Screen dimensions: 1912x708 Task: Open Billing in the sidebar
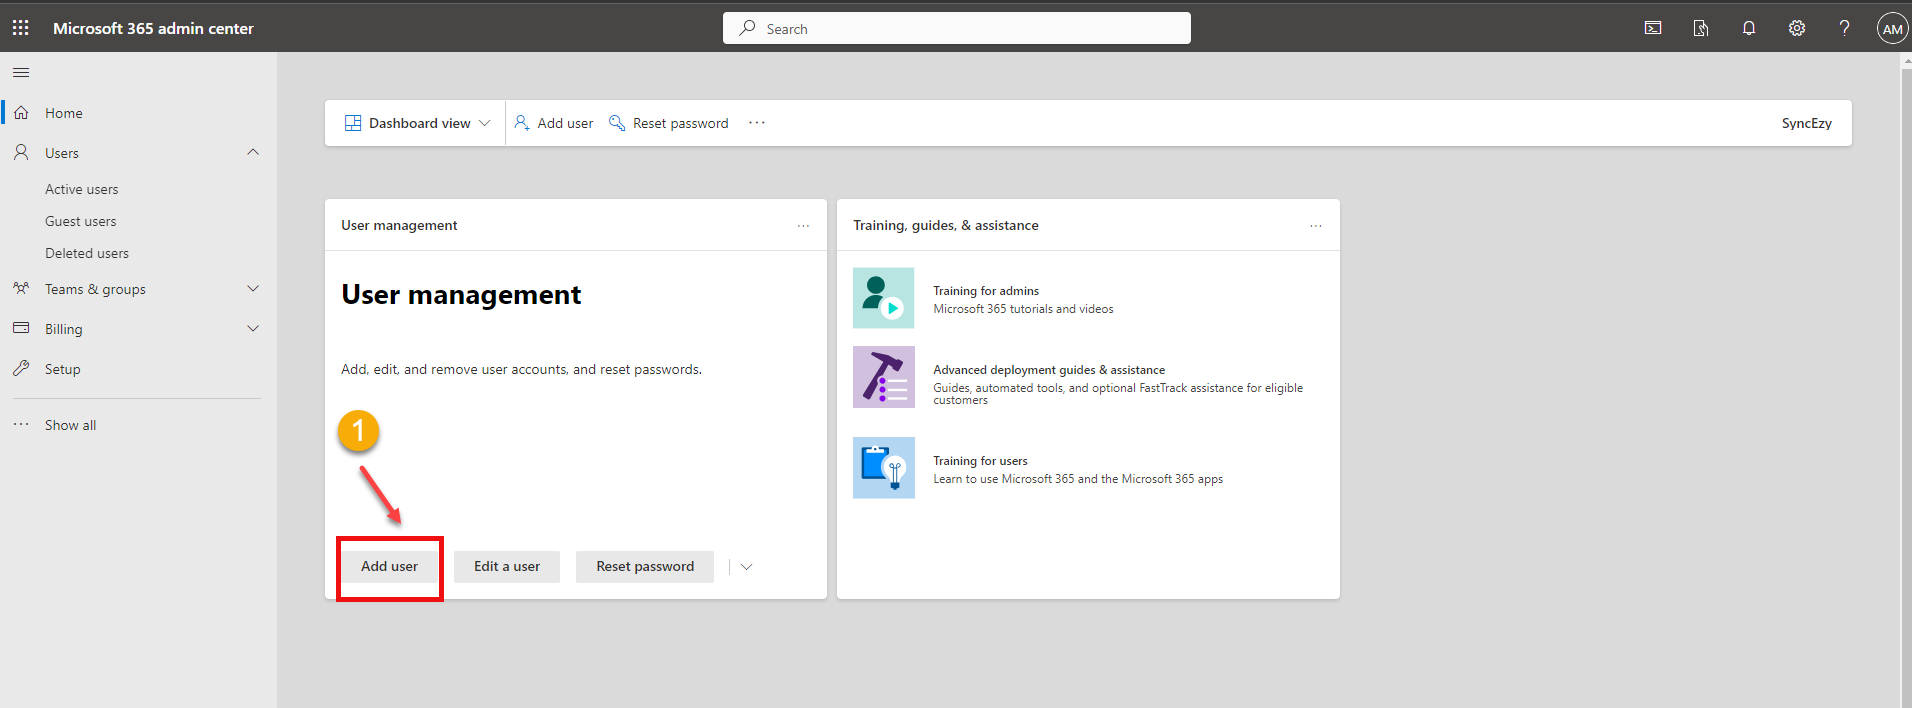[x=64, y=329]
